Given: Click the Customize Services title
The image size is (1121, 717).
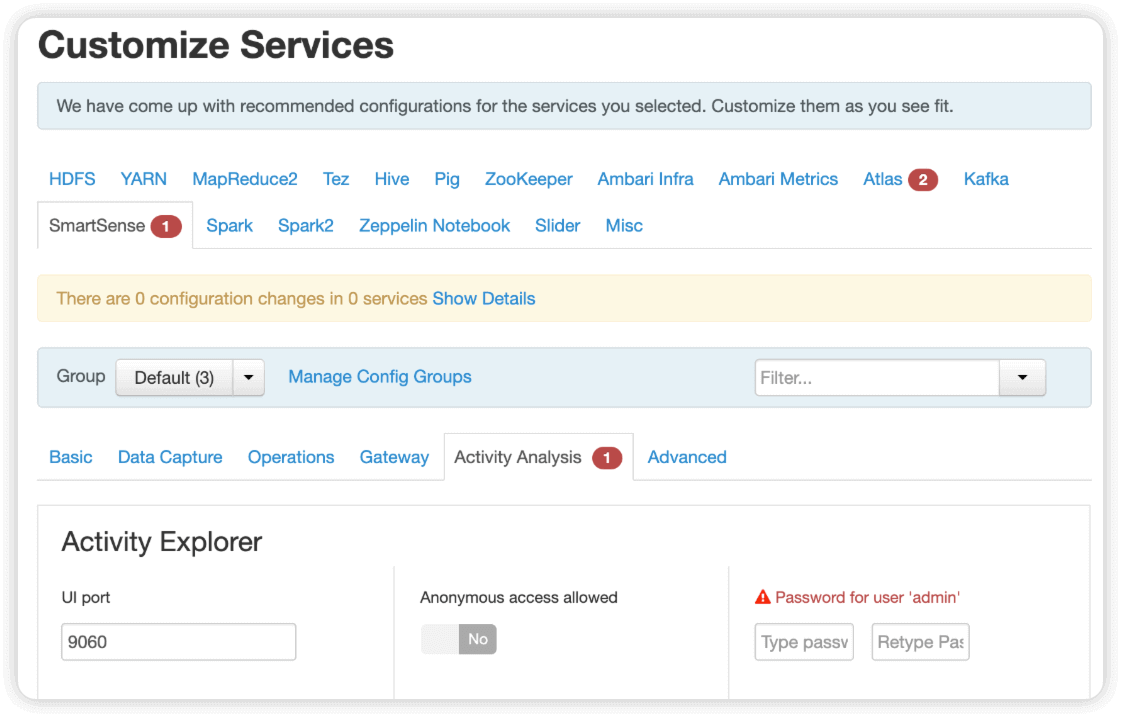Looking at the screenshot, I should pos(216,45).
